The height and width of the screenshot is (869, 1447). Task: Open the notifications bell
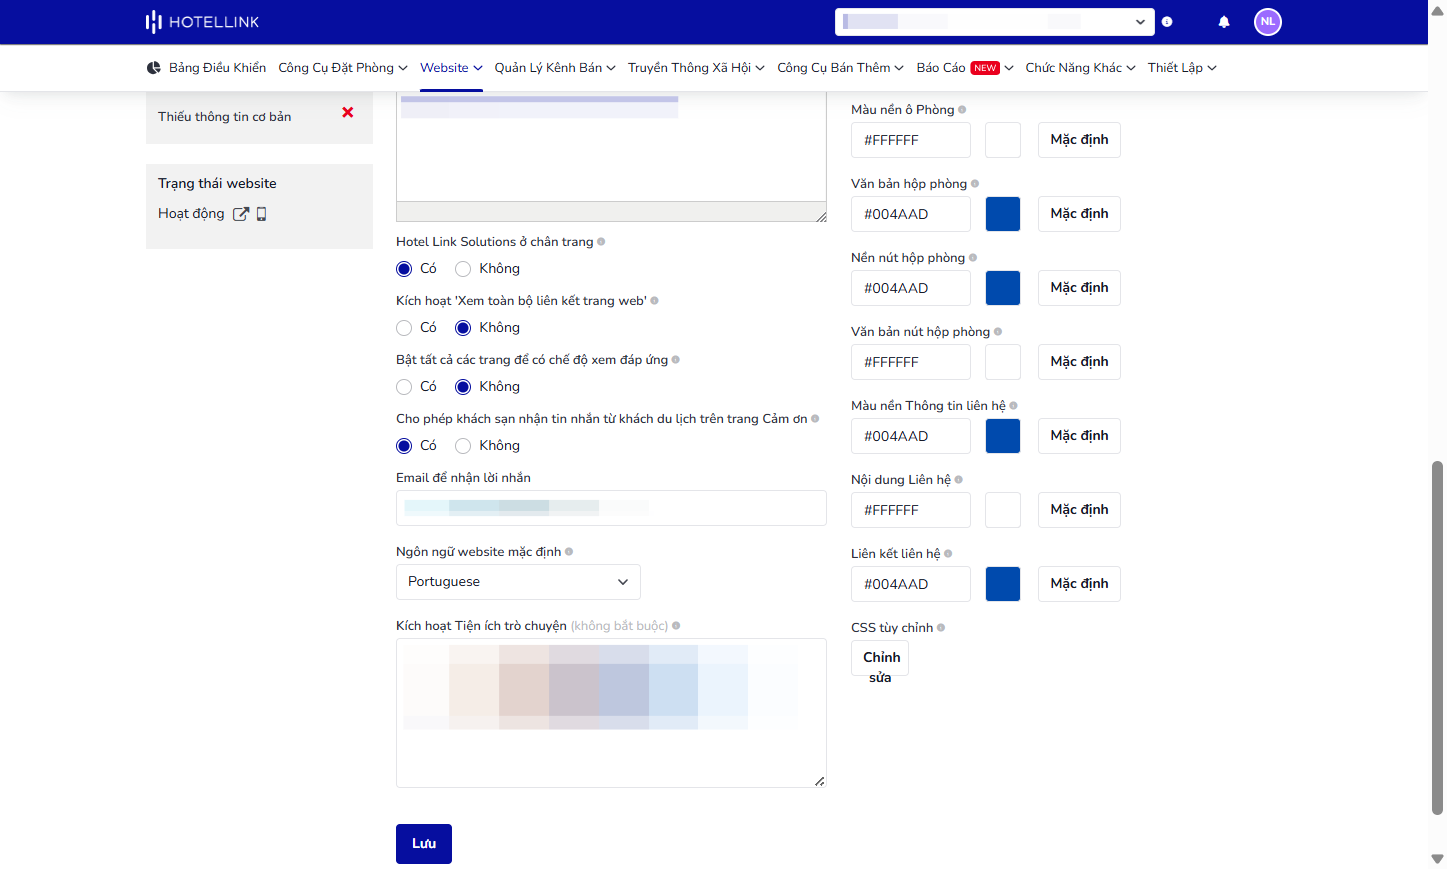tap(1224, 22)
